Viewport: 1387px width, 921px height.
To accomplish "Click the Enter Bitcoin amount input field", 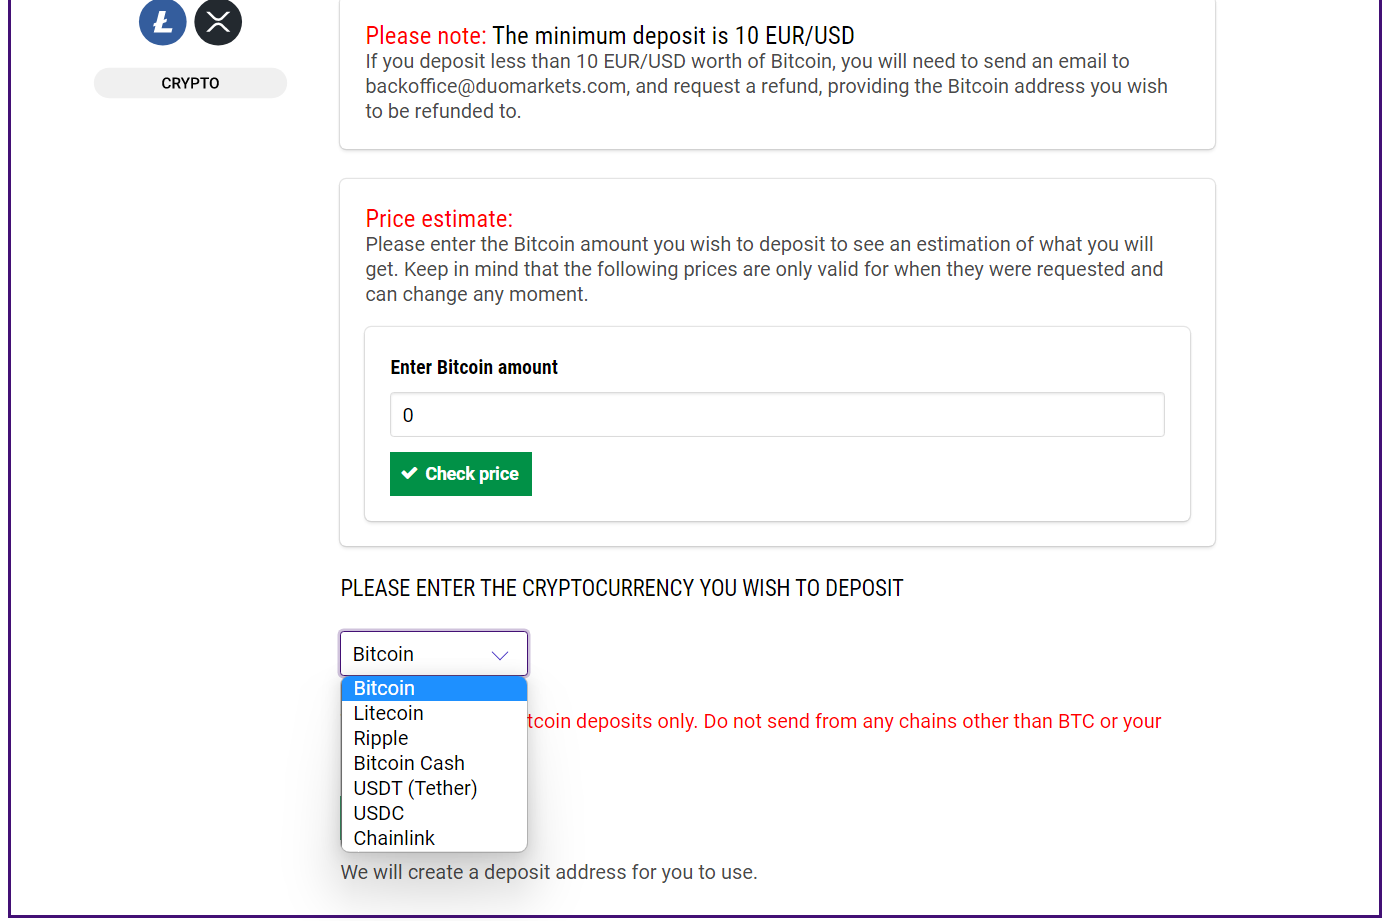I will [777, 415].
